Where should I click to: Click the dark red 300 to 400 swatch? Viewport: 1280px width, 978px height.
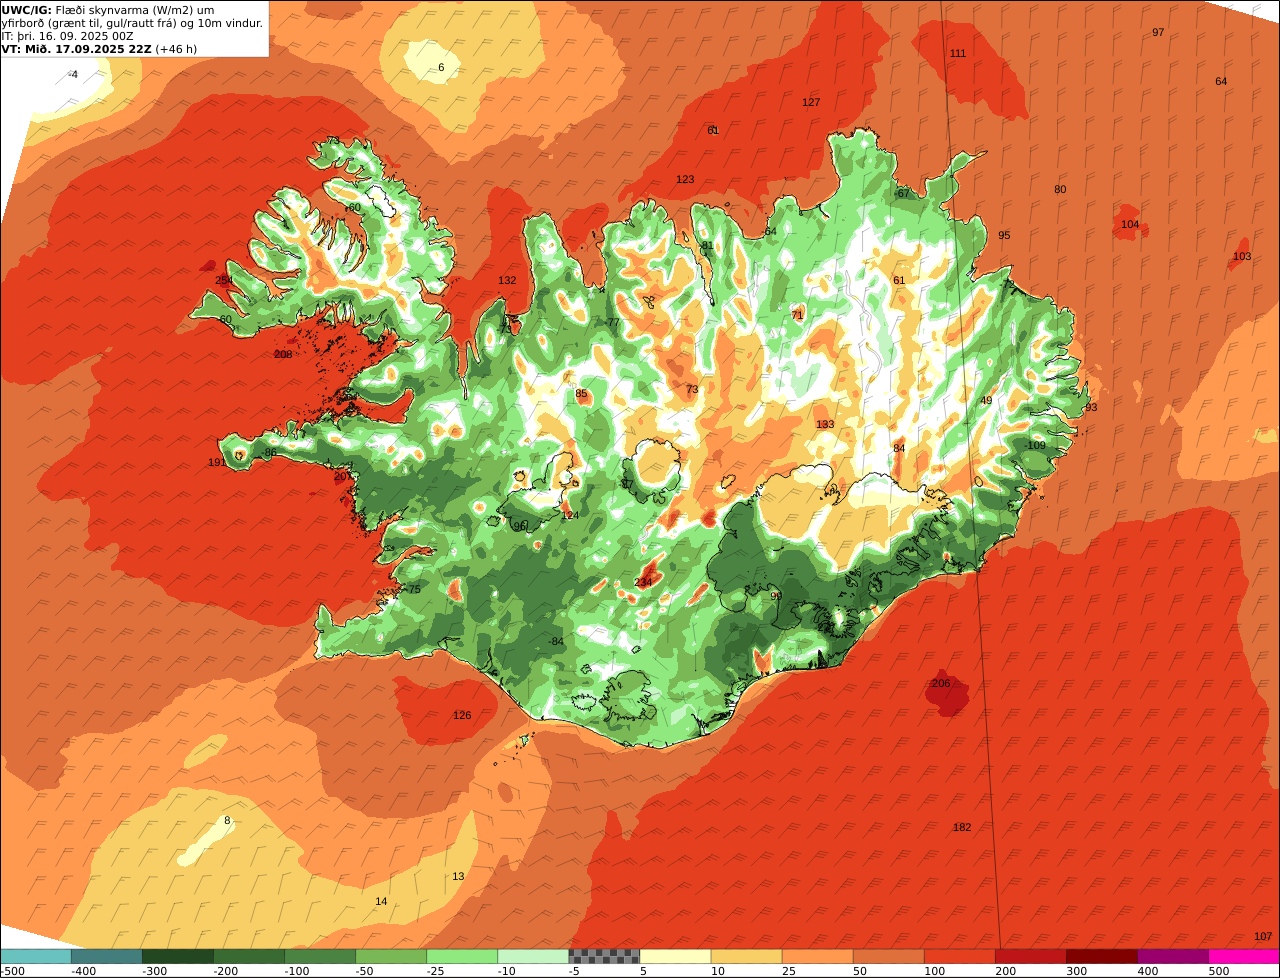pyautogui.click(x=1102, y=956)
